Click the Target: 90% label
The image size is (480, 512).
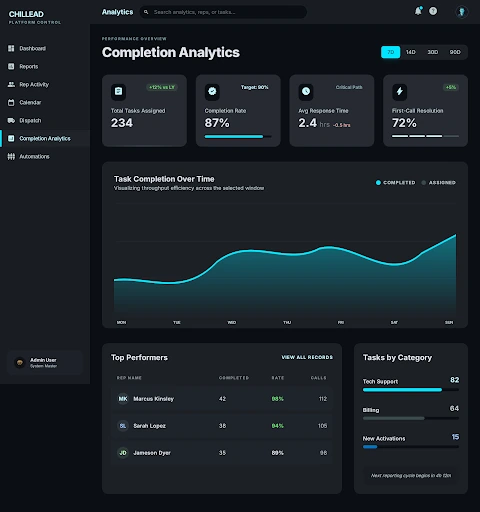click(x=255, y=87)
